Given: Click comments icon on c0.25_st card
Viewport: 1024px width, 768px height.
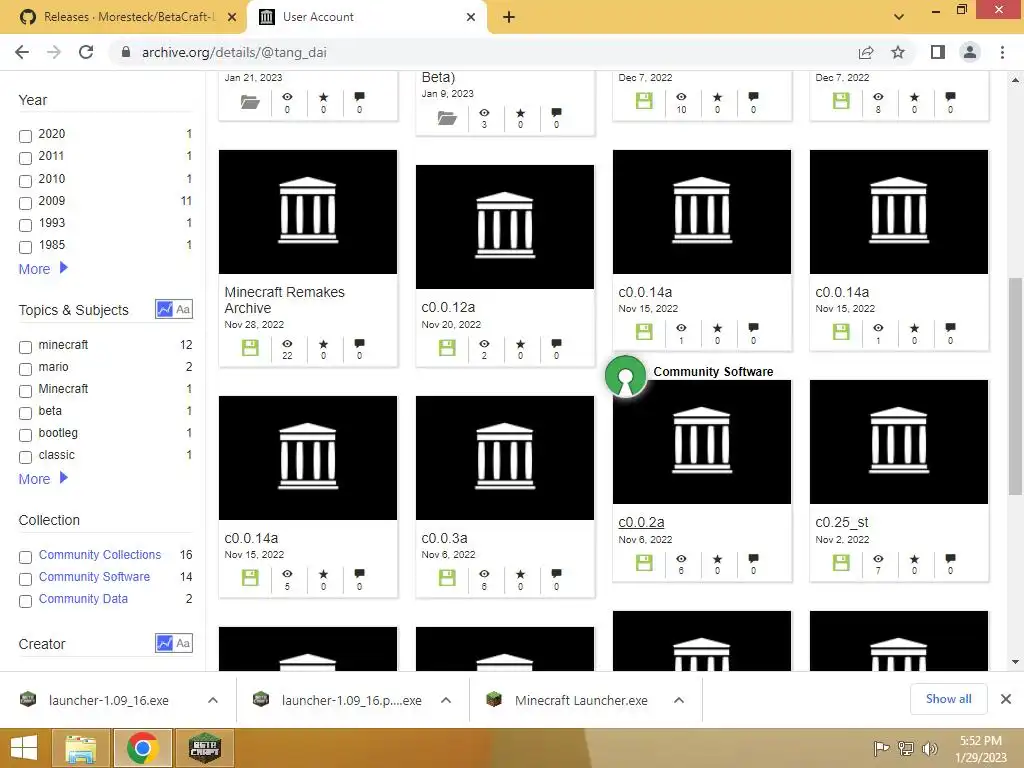Looking at the screenshot, I should [x=950, y=558].
